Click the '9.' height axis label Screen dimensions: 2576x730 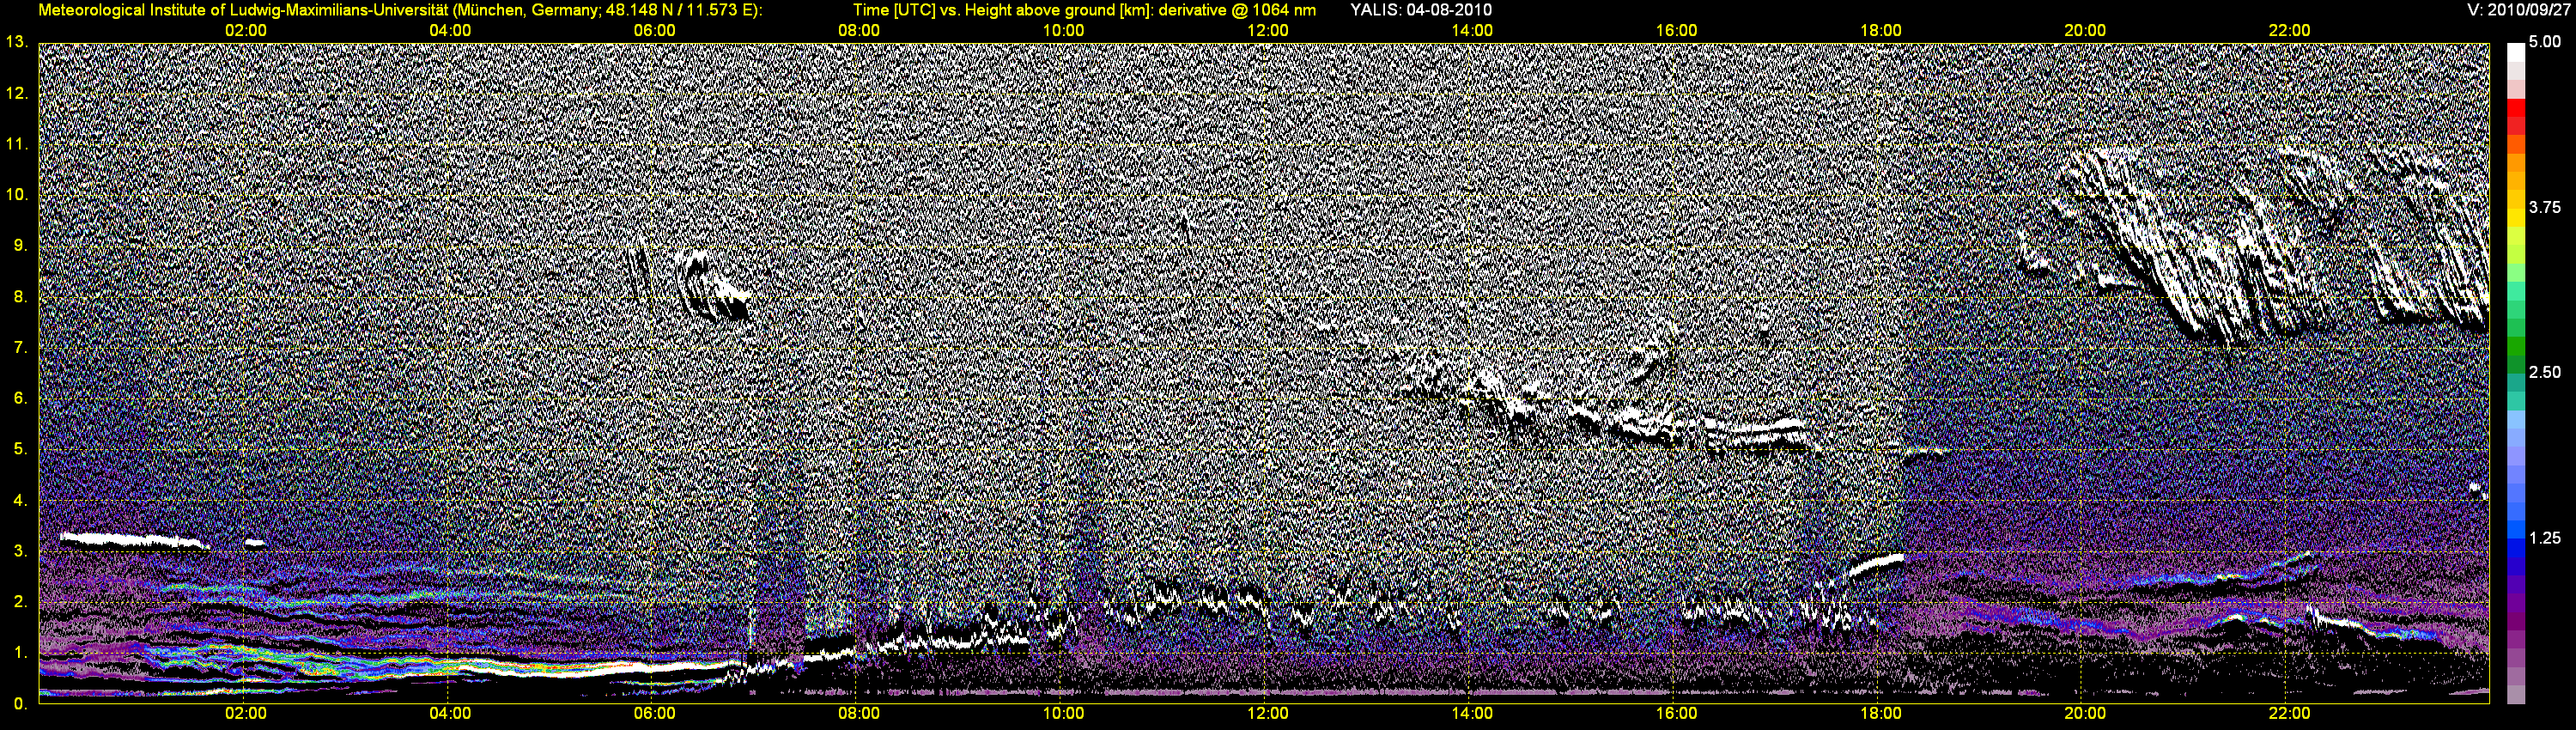[20, 245]
